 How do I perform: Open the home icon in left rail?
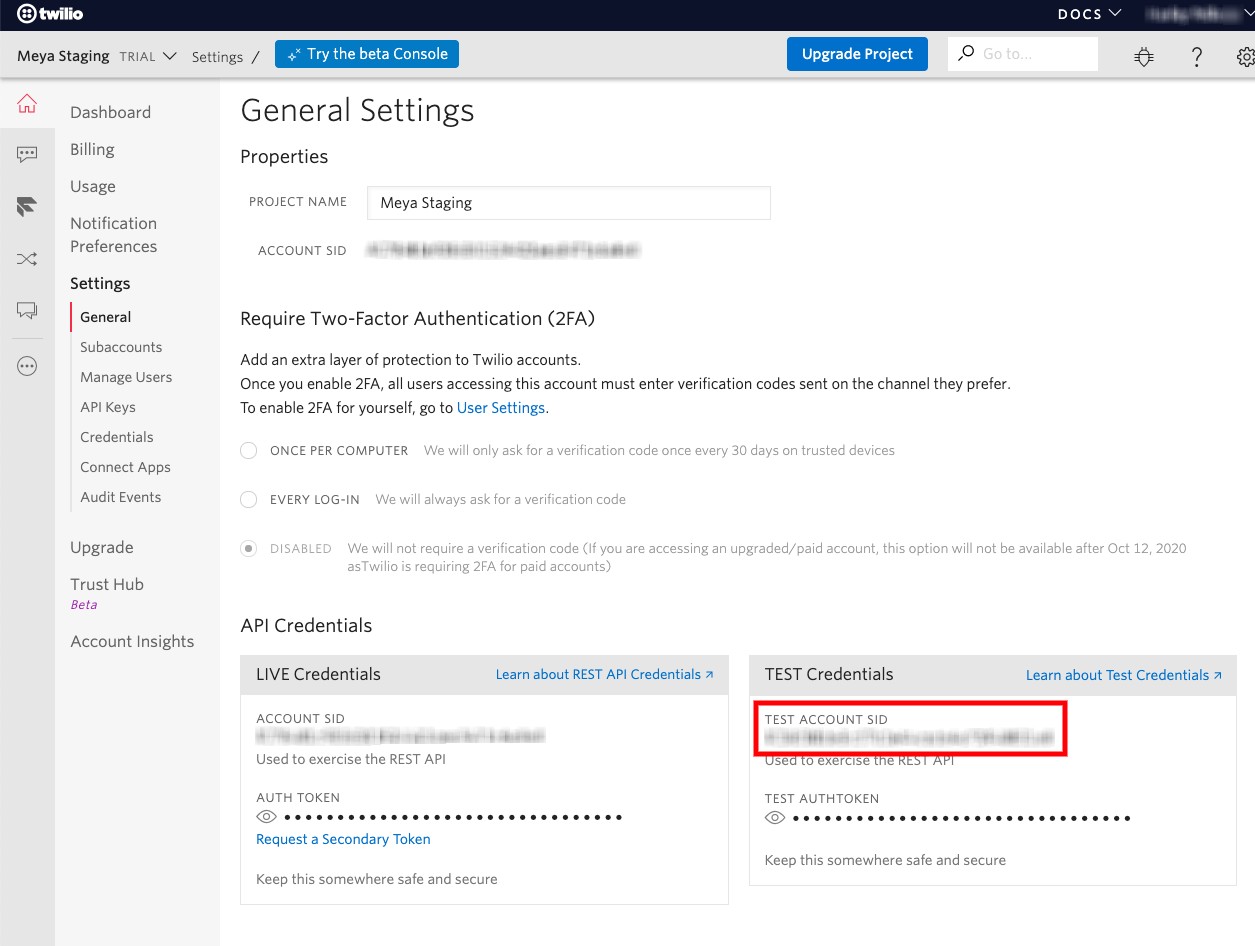coord(27,103)
